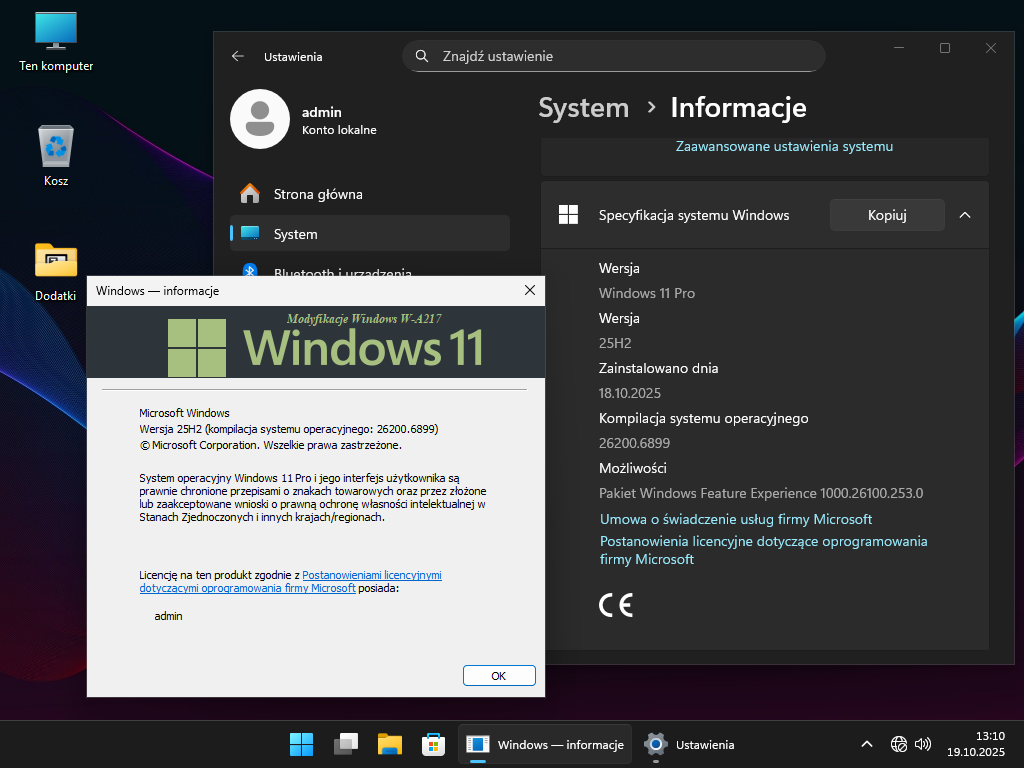The image size is (1024, 768).
Task: Open Microsoft Store from the taskbar
Action: (x=432, y=744)
